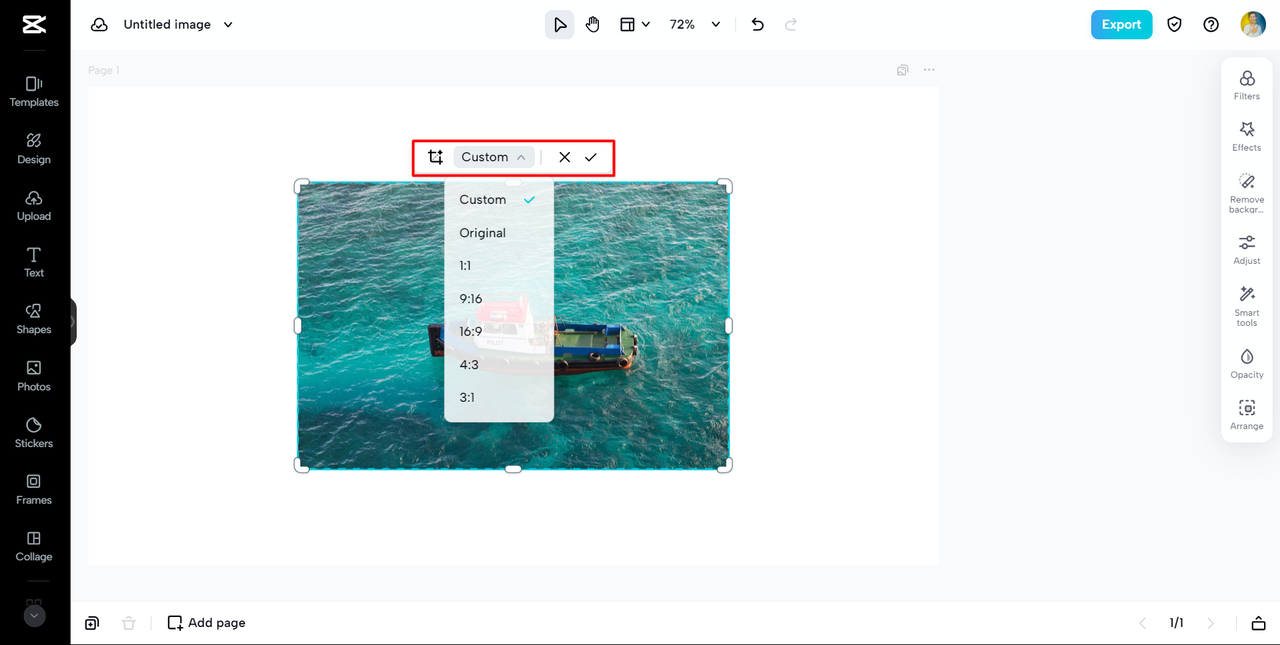The height and width of the screenshot is (645, 1280).
Task: Open the 72% zoom level dropdown
Action: point(695,25)
